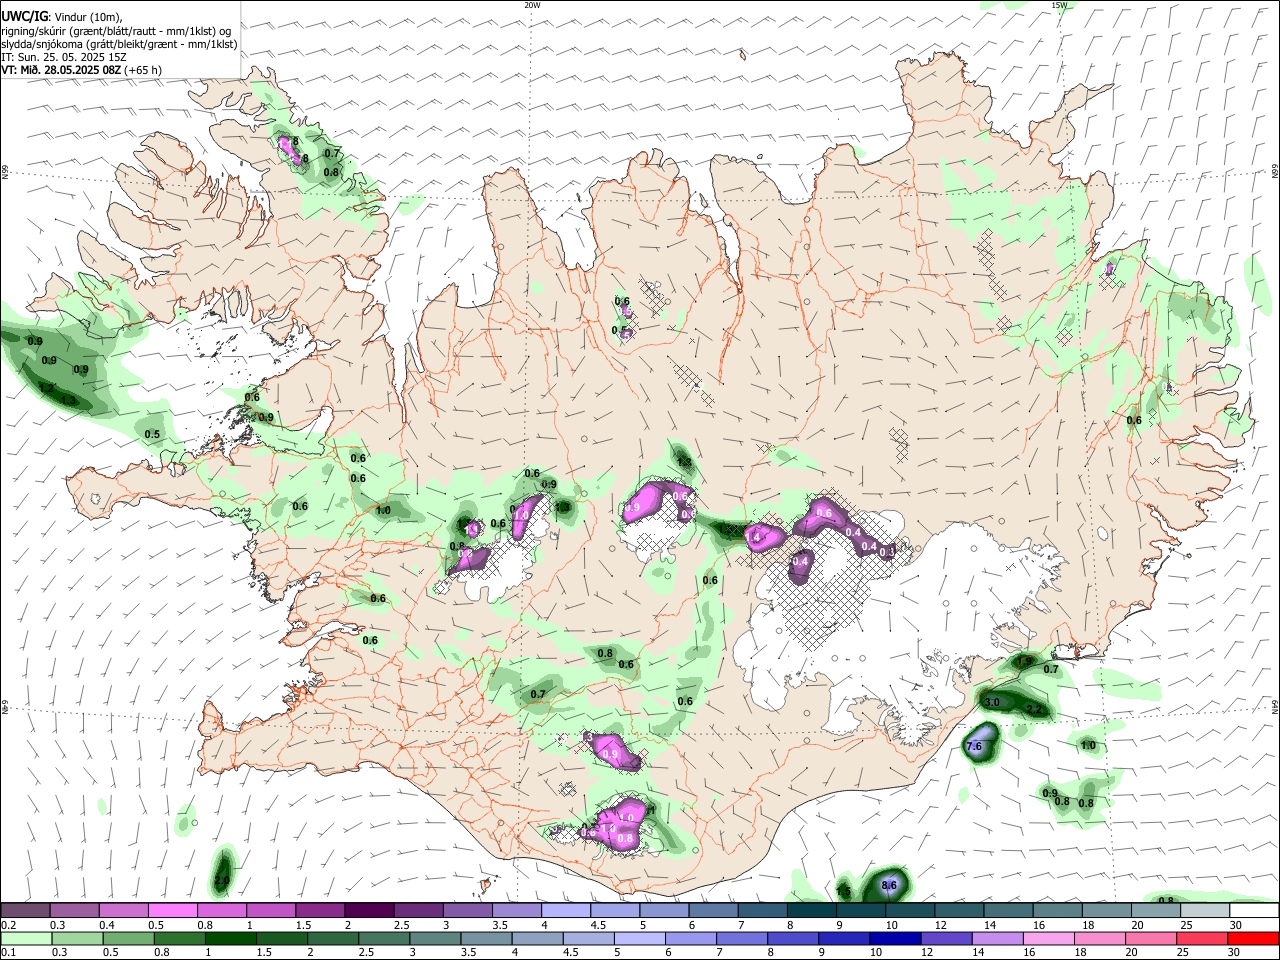Click the 3.0 rainfall value near the southeast coast
1280x960 pixels.
992,703
